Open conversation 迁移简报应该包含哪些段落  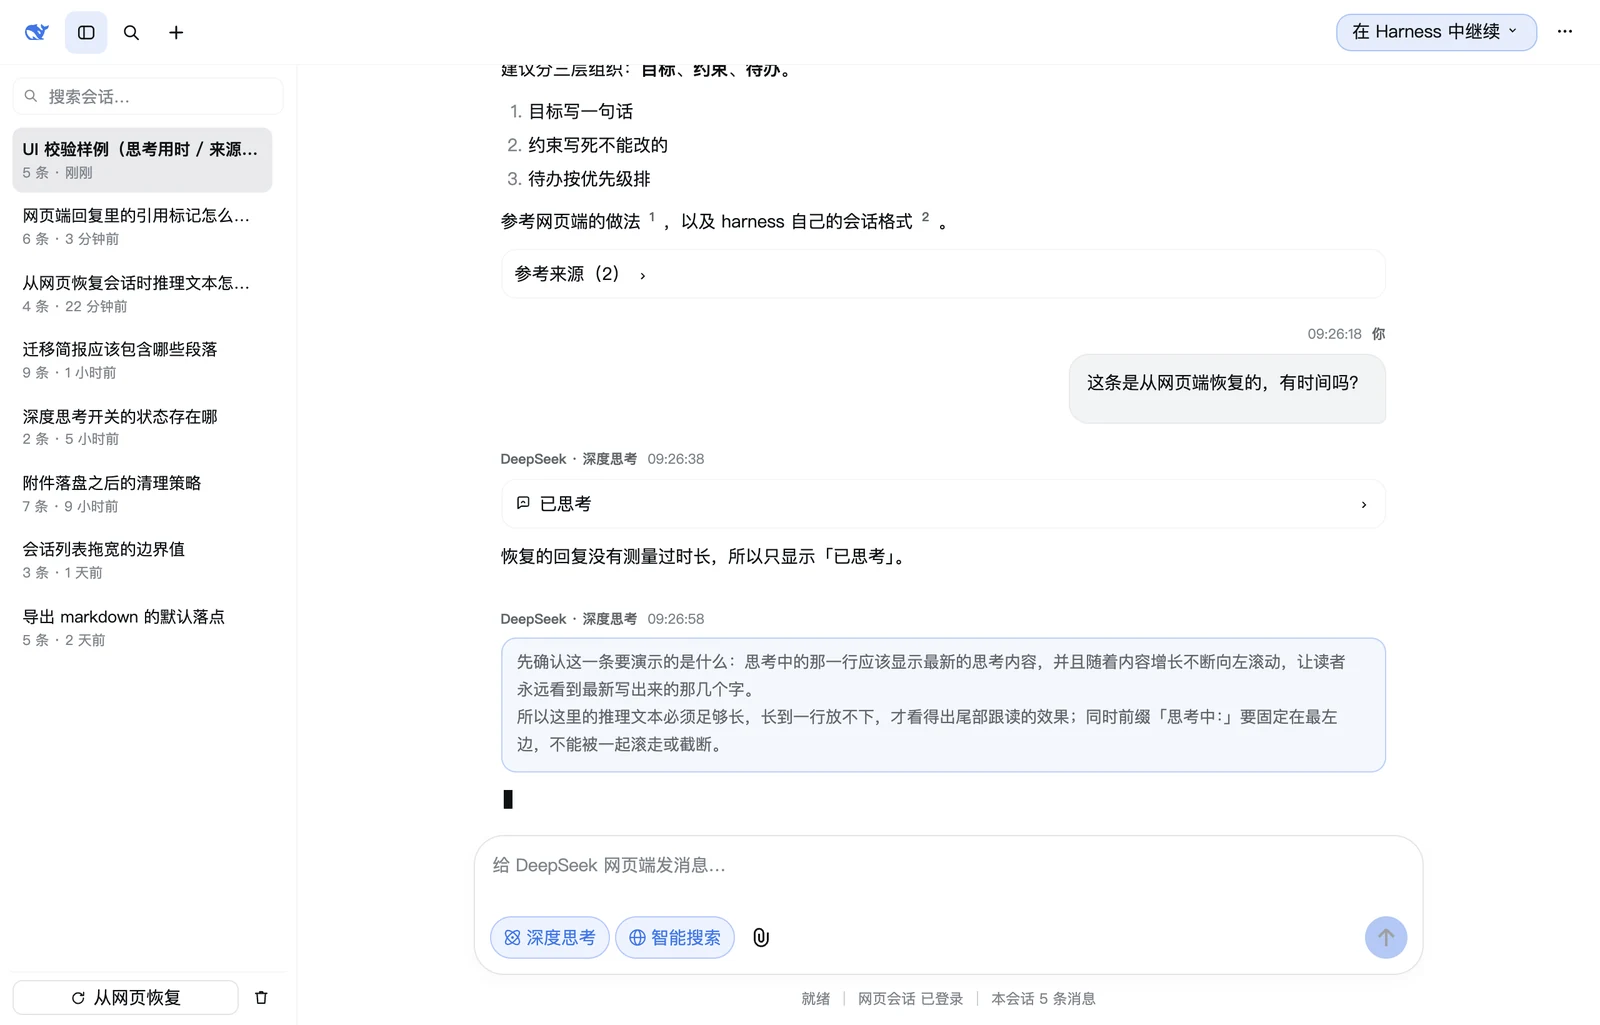(x=142, y=360)
